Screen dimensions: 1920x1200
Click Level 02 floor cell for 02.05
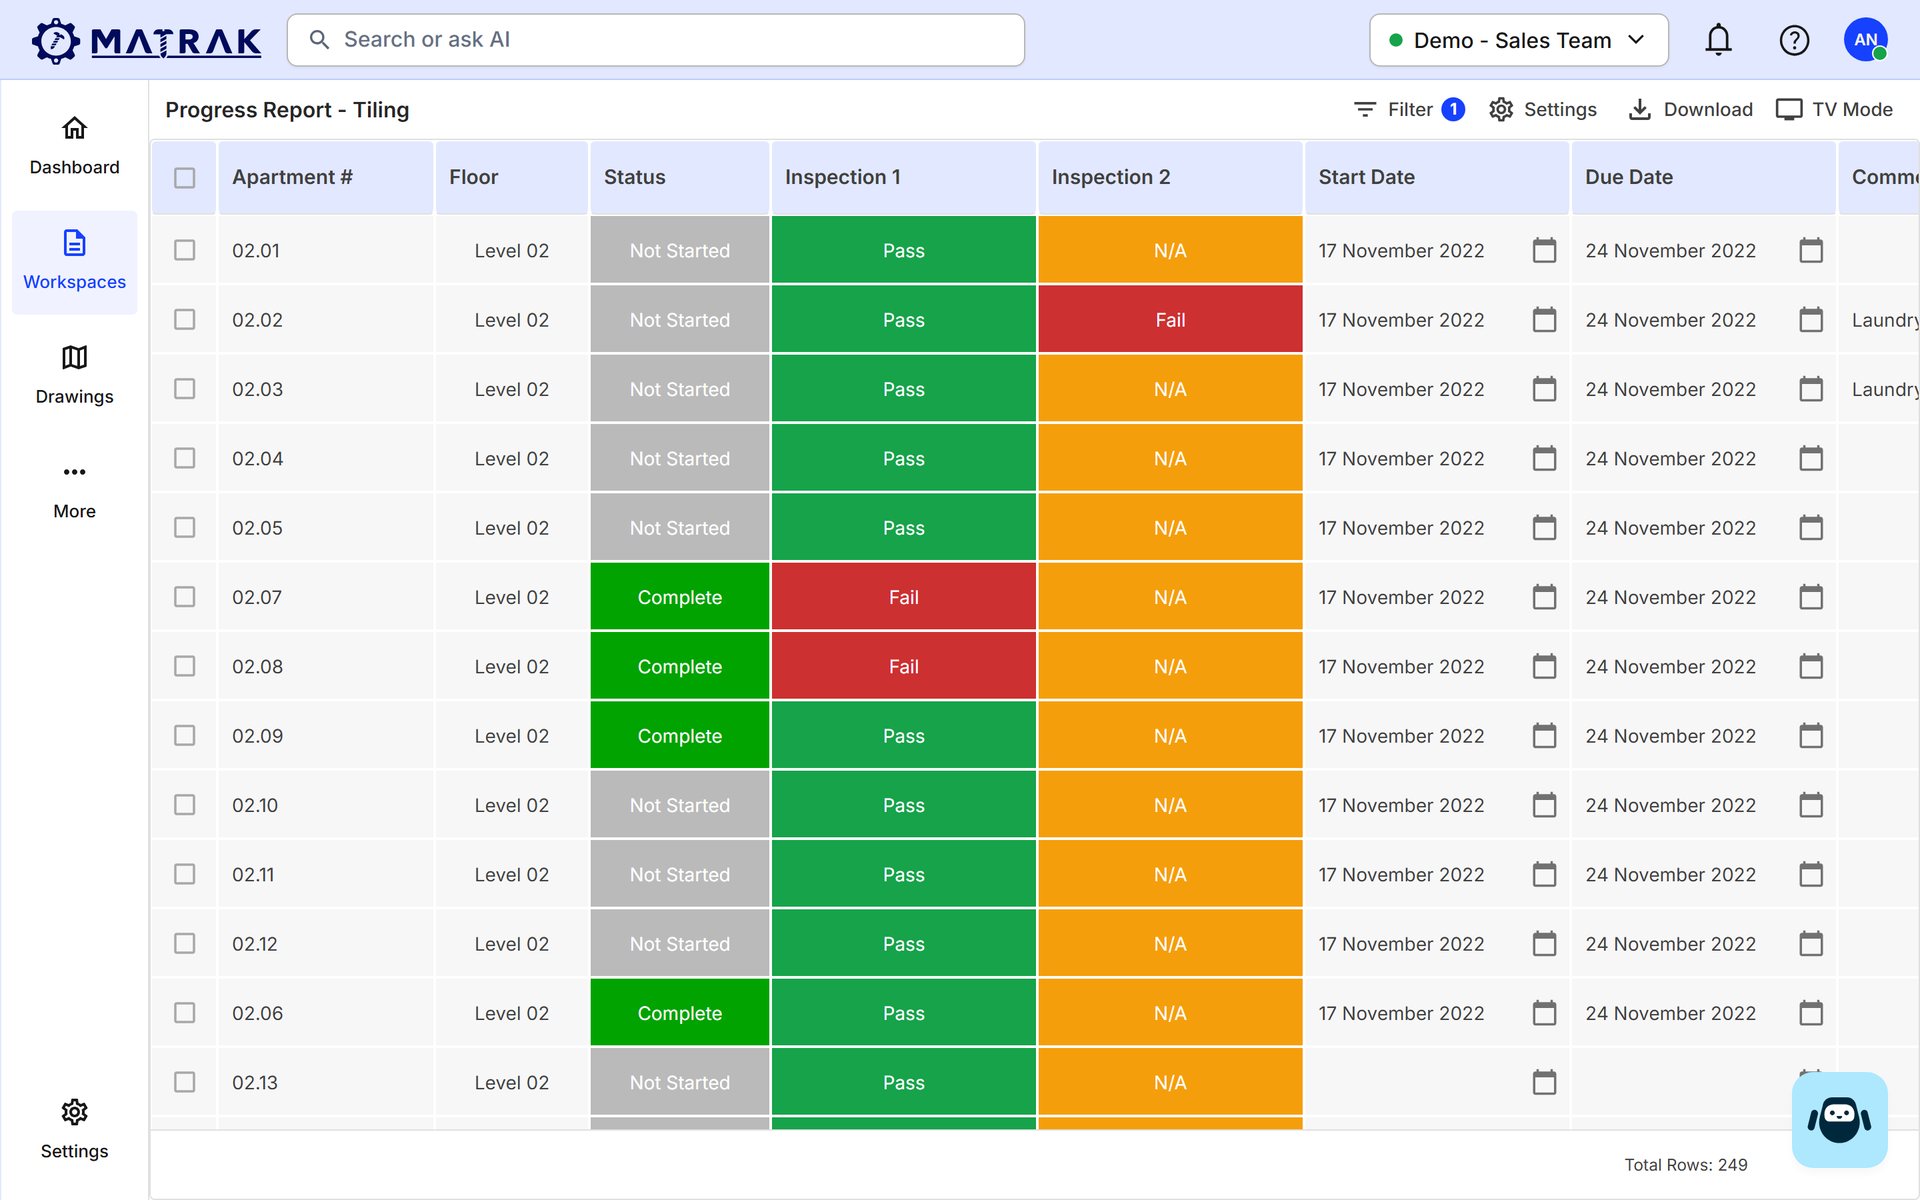(x=511, y=528)
